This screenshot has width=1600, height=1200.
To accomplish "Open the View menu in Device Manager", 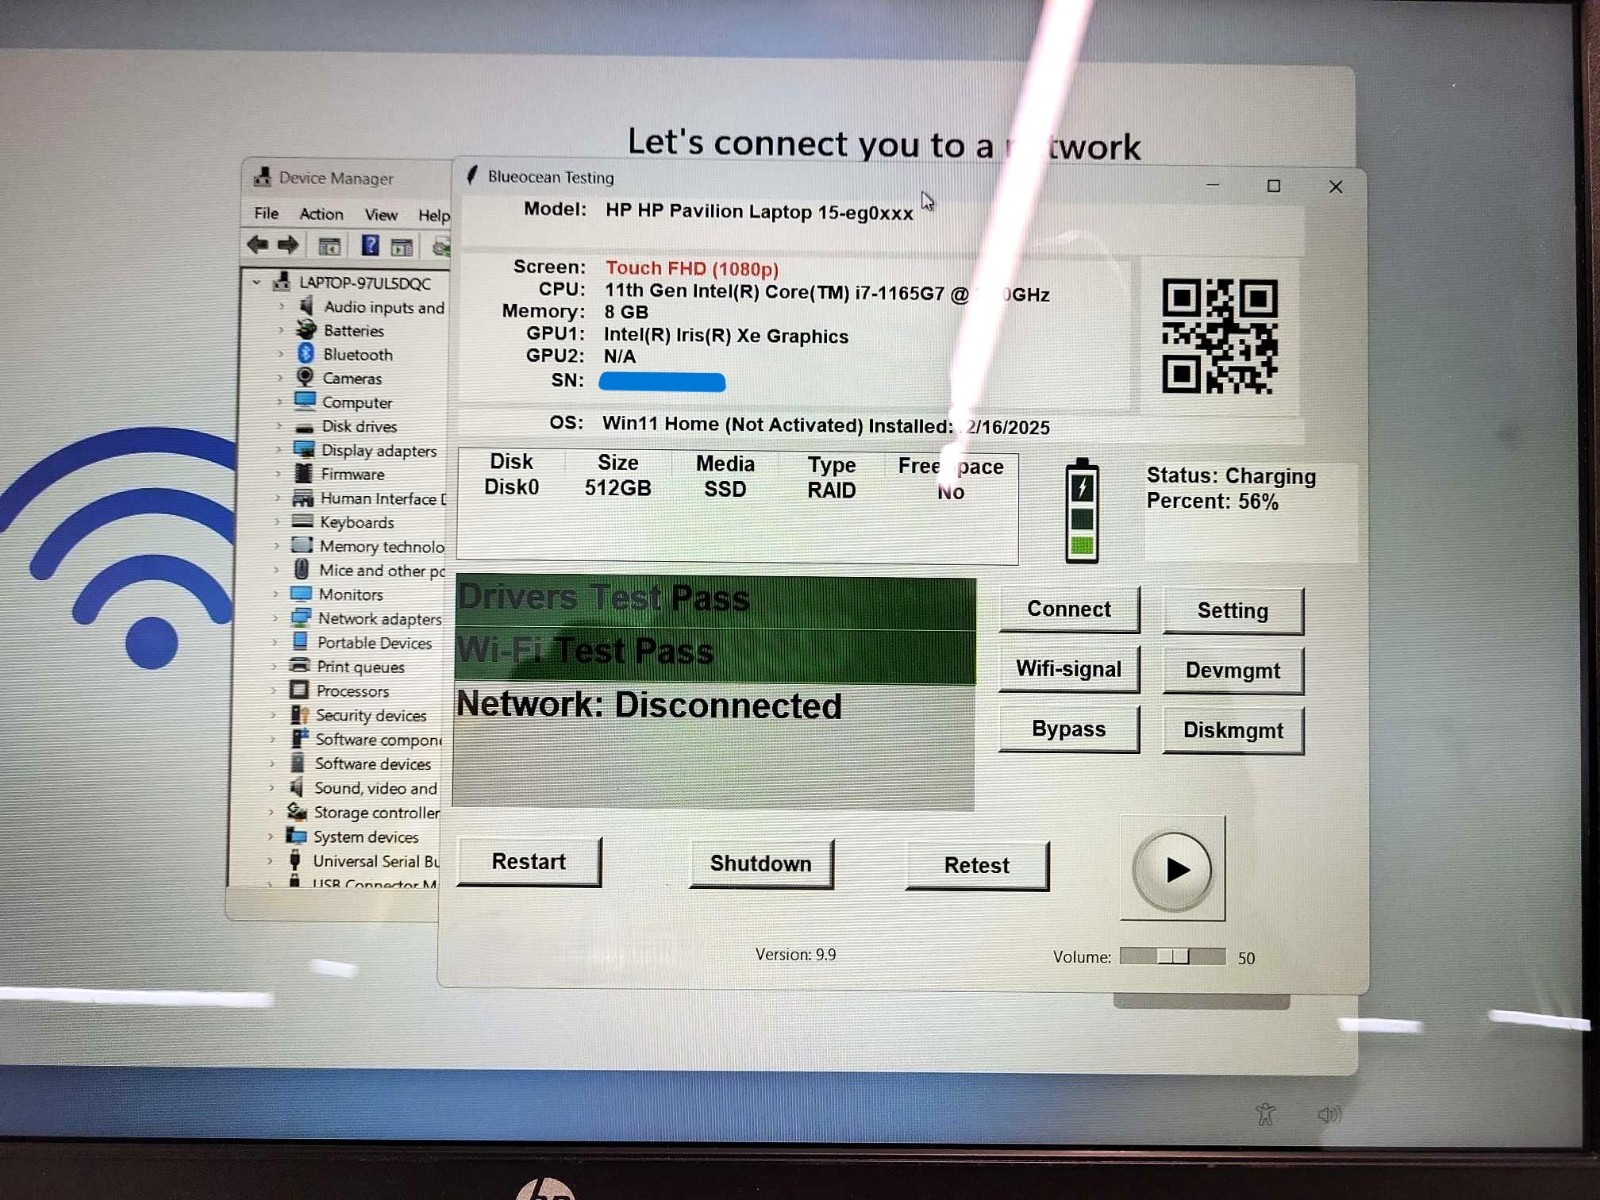I will point(381,215).
